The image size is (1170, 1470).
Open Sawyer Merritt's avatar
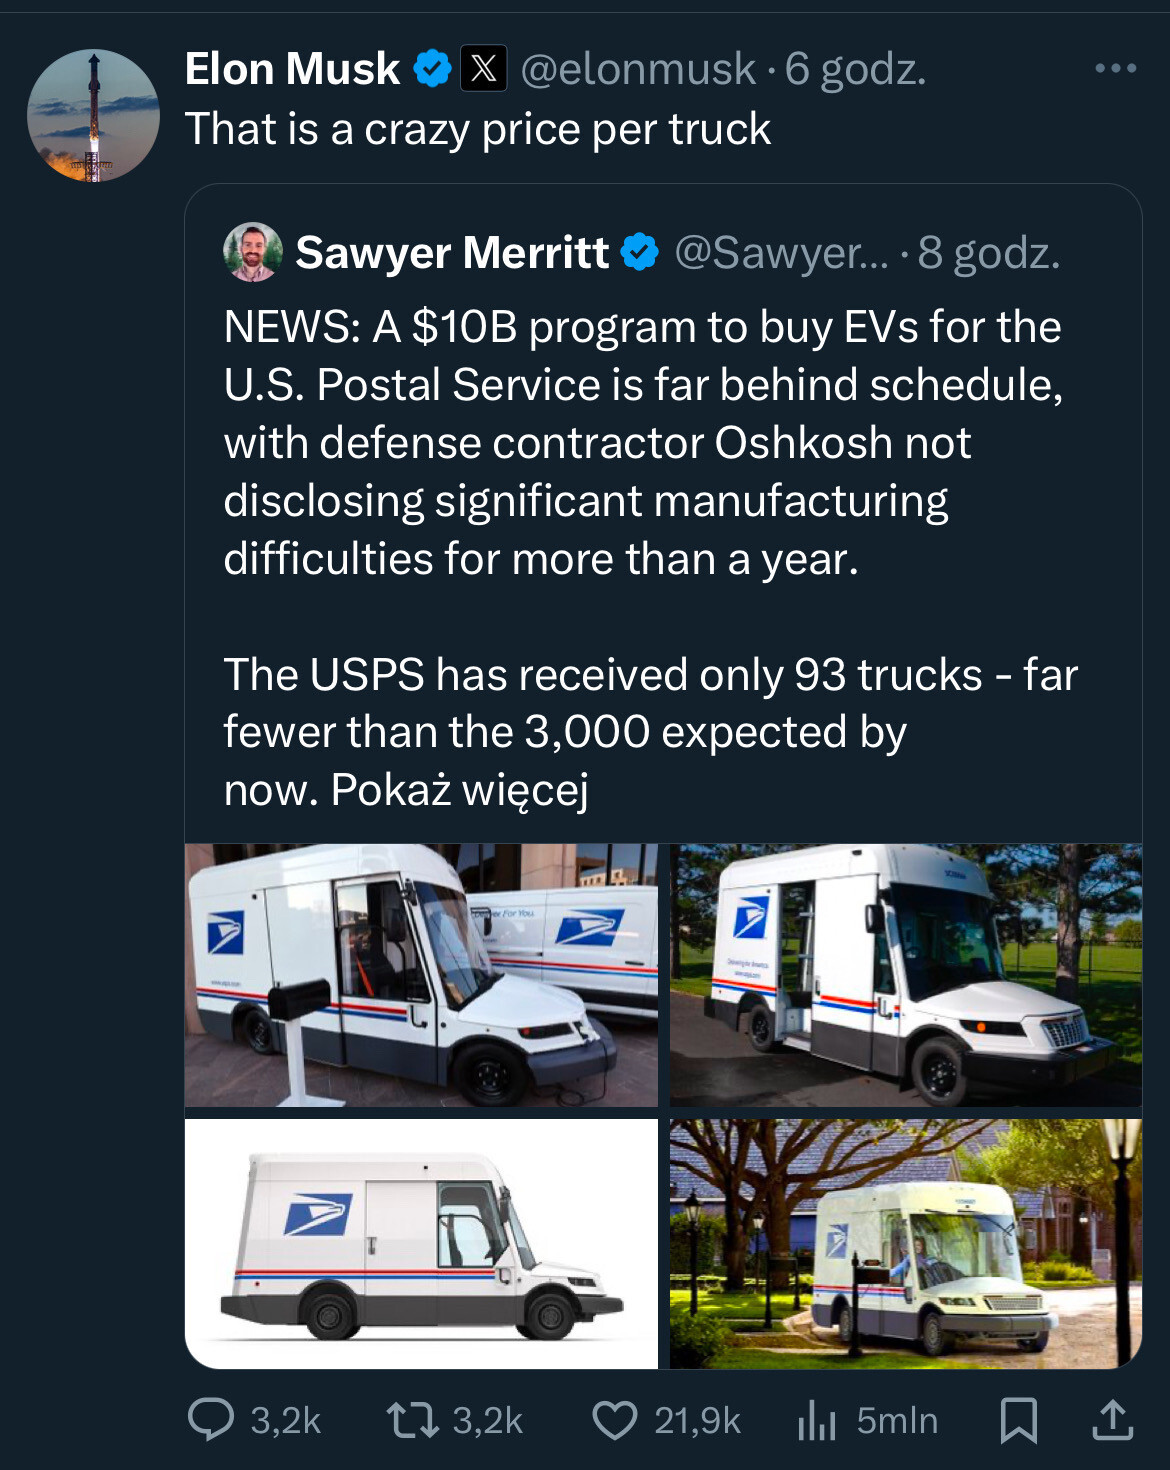[253, 252]
